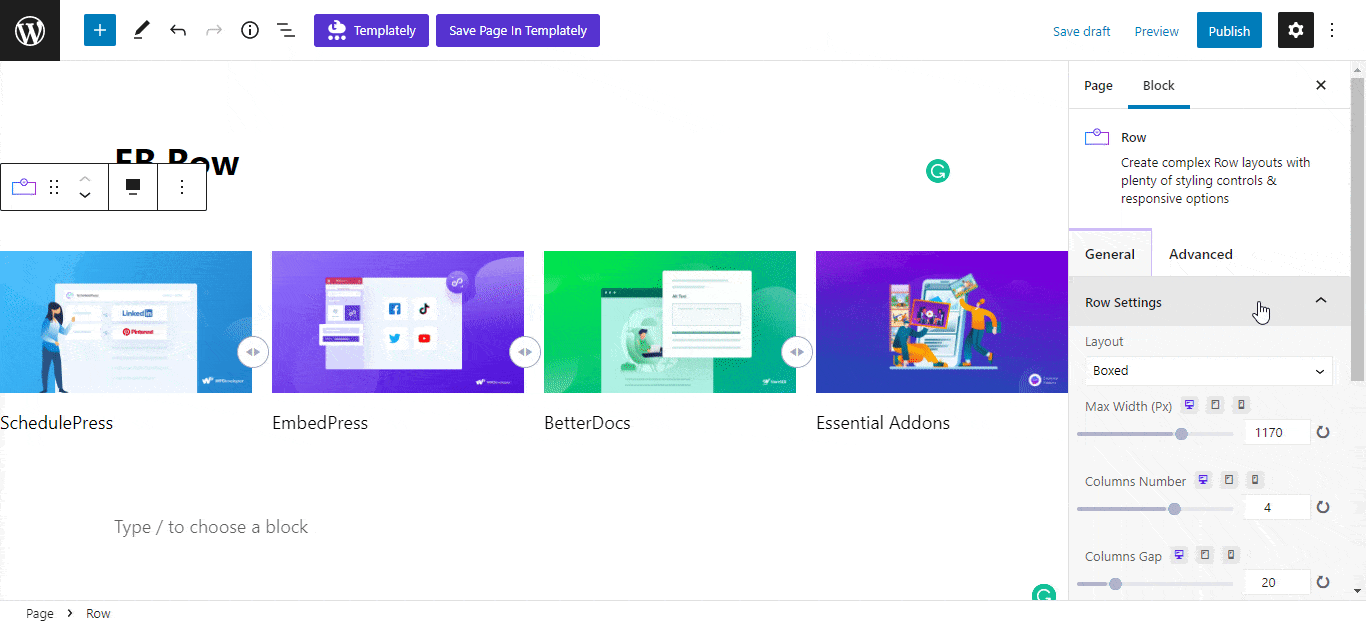
Task: Select the Tools pencil icon
Action: pyautogui.click(x=141, y=30)
